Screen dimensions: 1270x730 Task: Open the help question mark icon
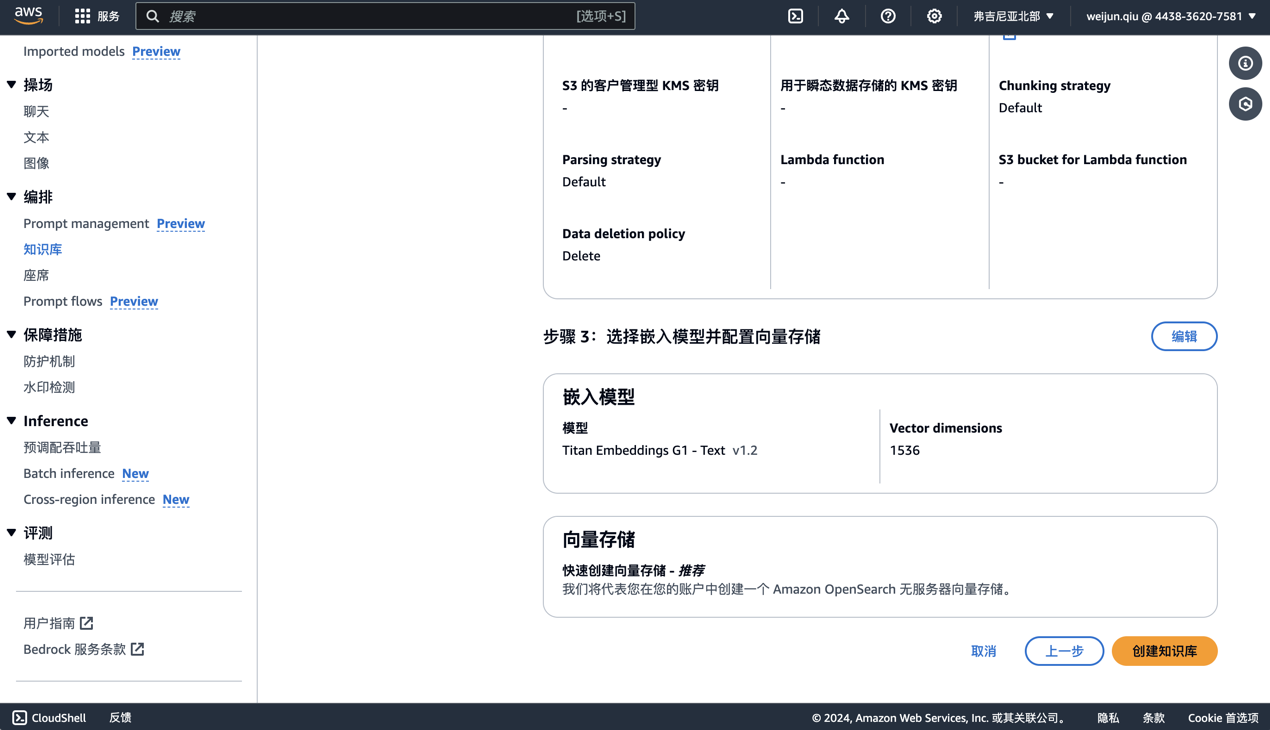click(x=888, y=16)
